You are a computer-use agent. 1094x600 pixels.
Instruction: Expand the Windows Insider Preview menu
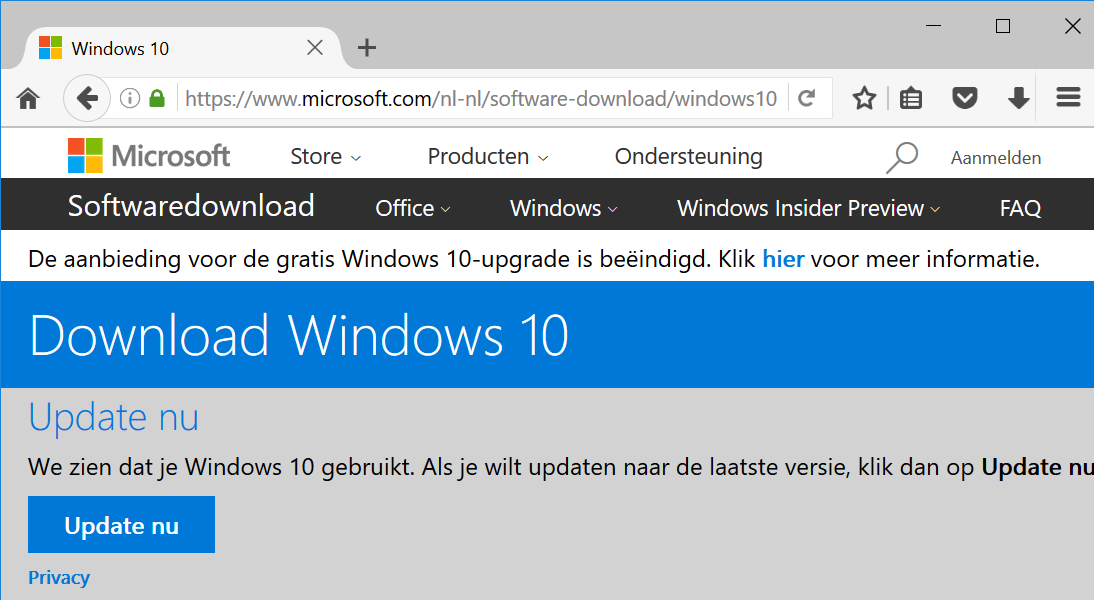tap(807, 208)
